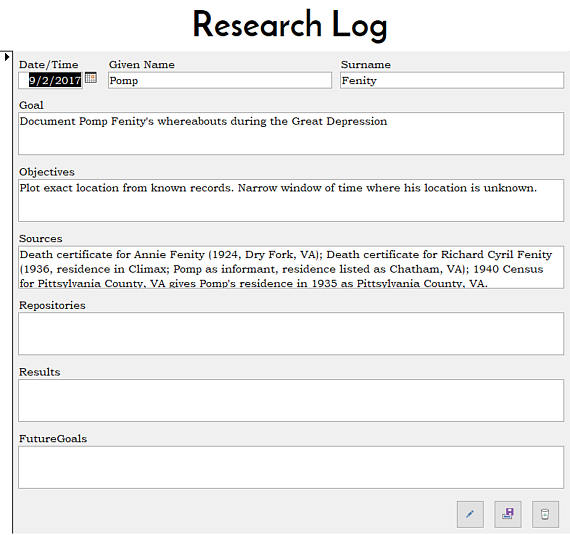Click the Given Name label
Viewport: 570px width, 535px height.
point(142,65)
